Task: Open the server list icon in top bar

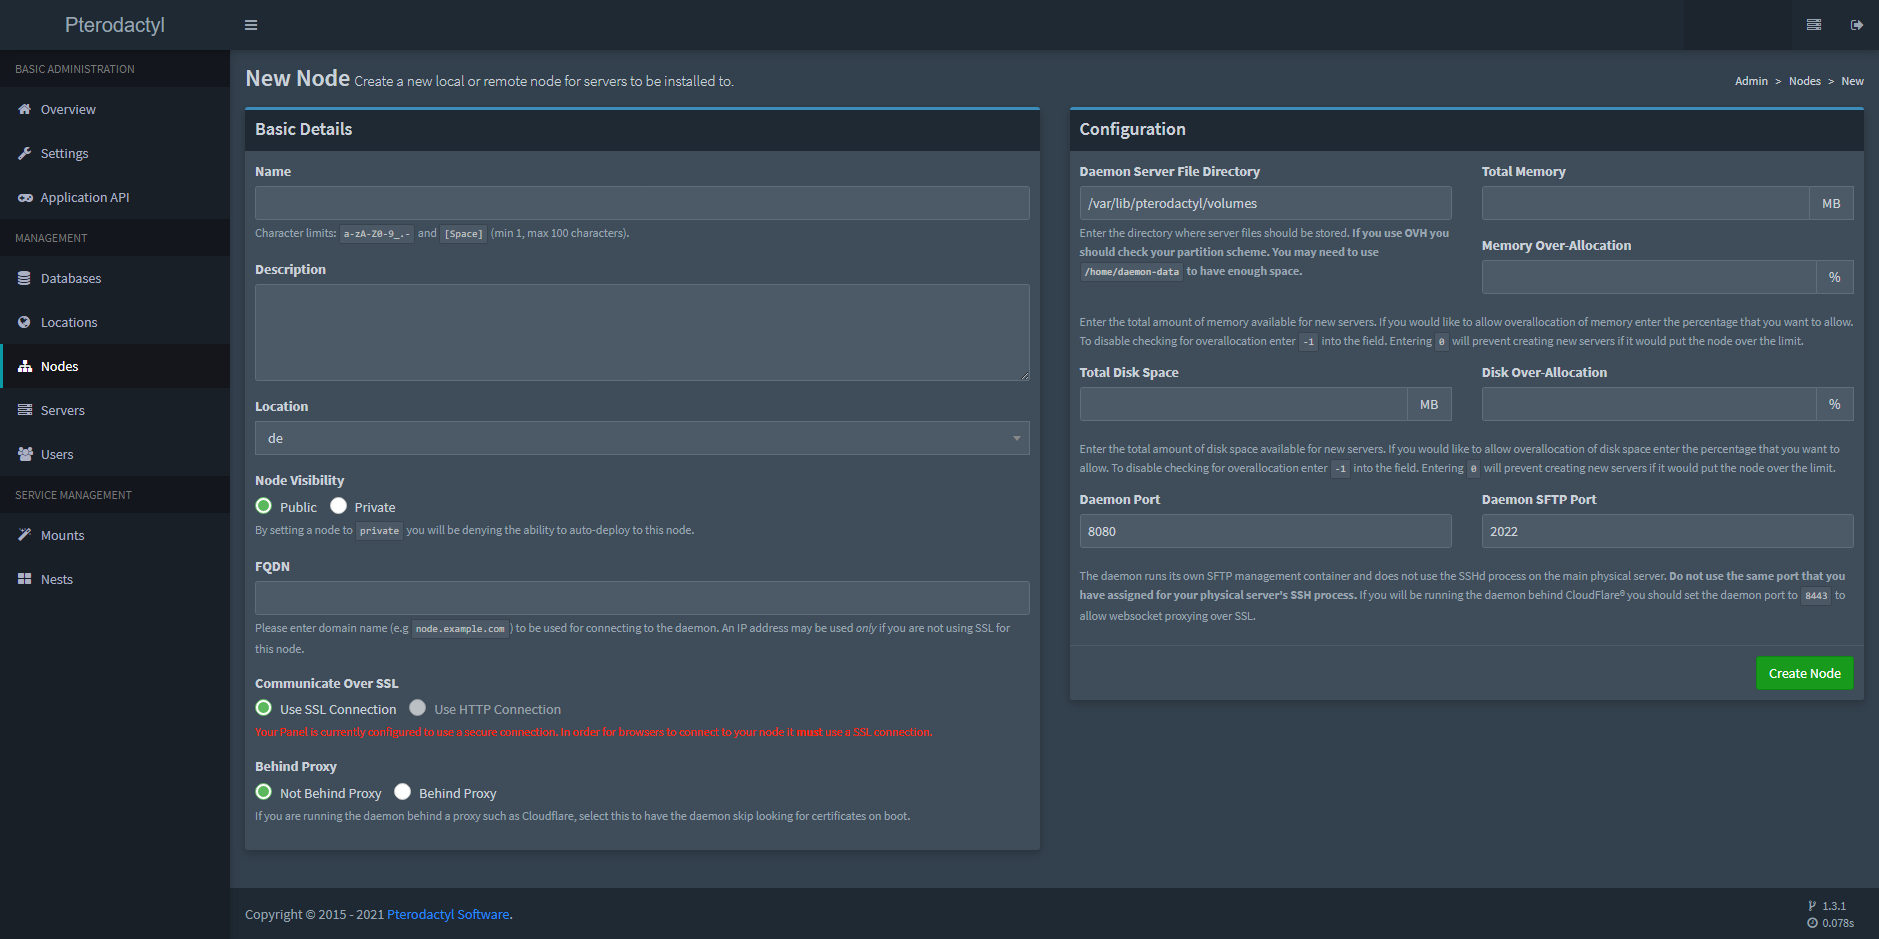Action: click(x=1813, y=24)
